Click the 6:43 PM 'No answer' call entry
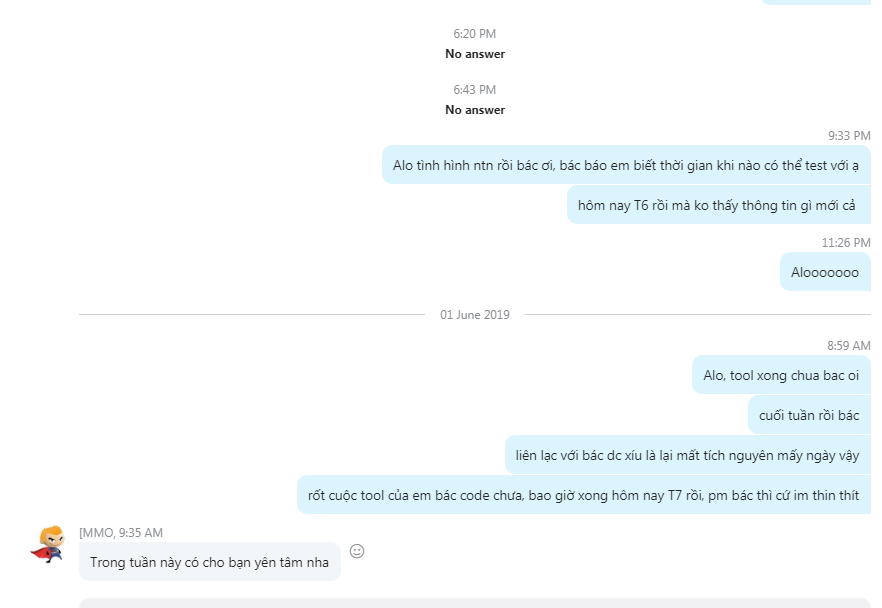Image resolution: width=882 pixels, height=608 pixels. (x=475, y=110)
